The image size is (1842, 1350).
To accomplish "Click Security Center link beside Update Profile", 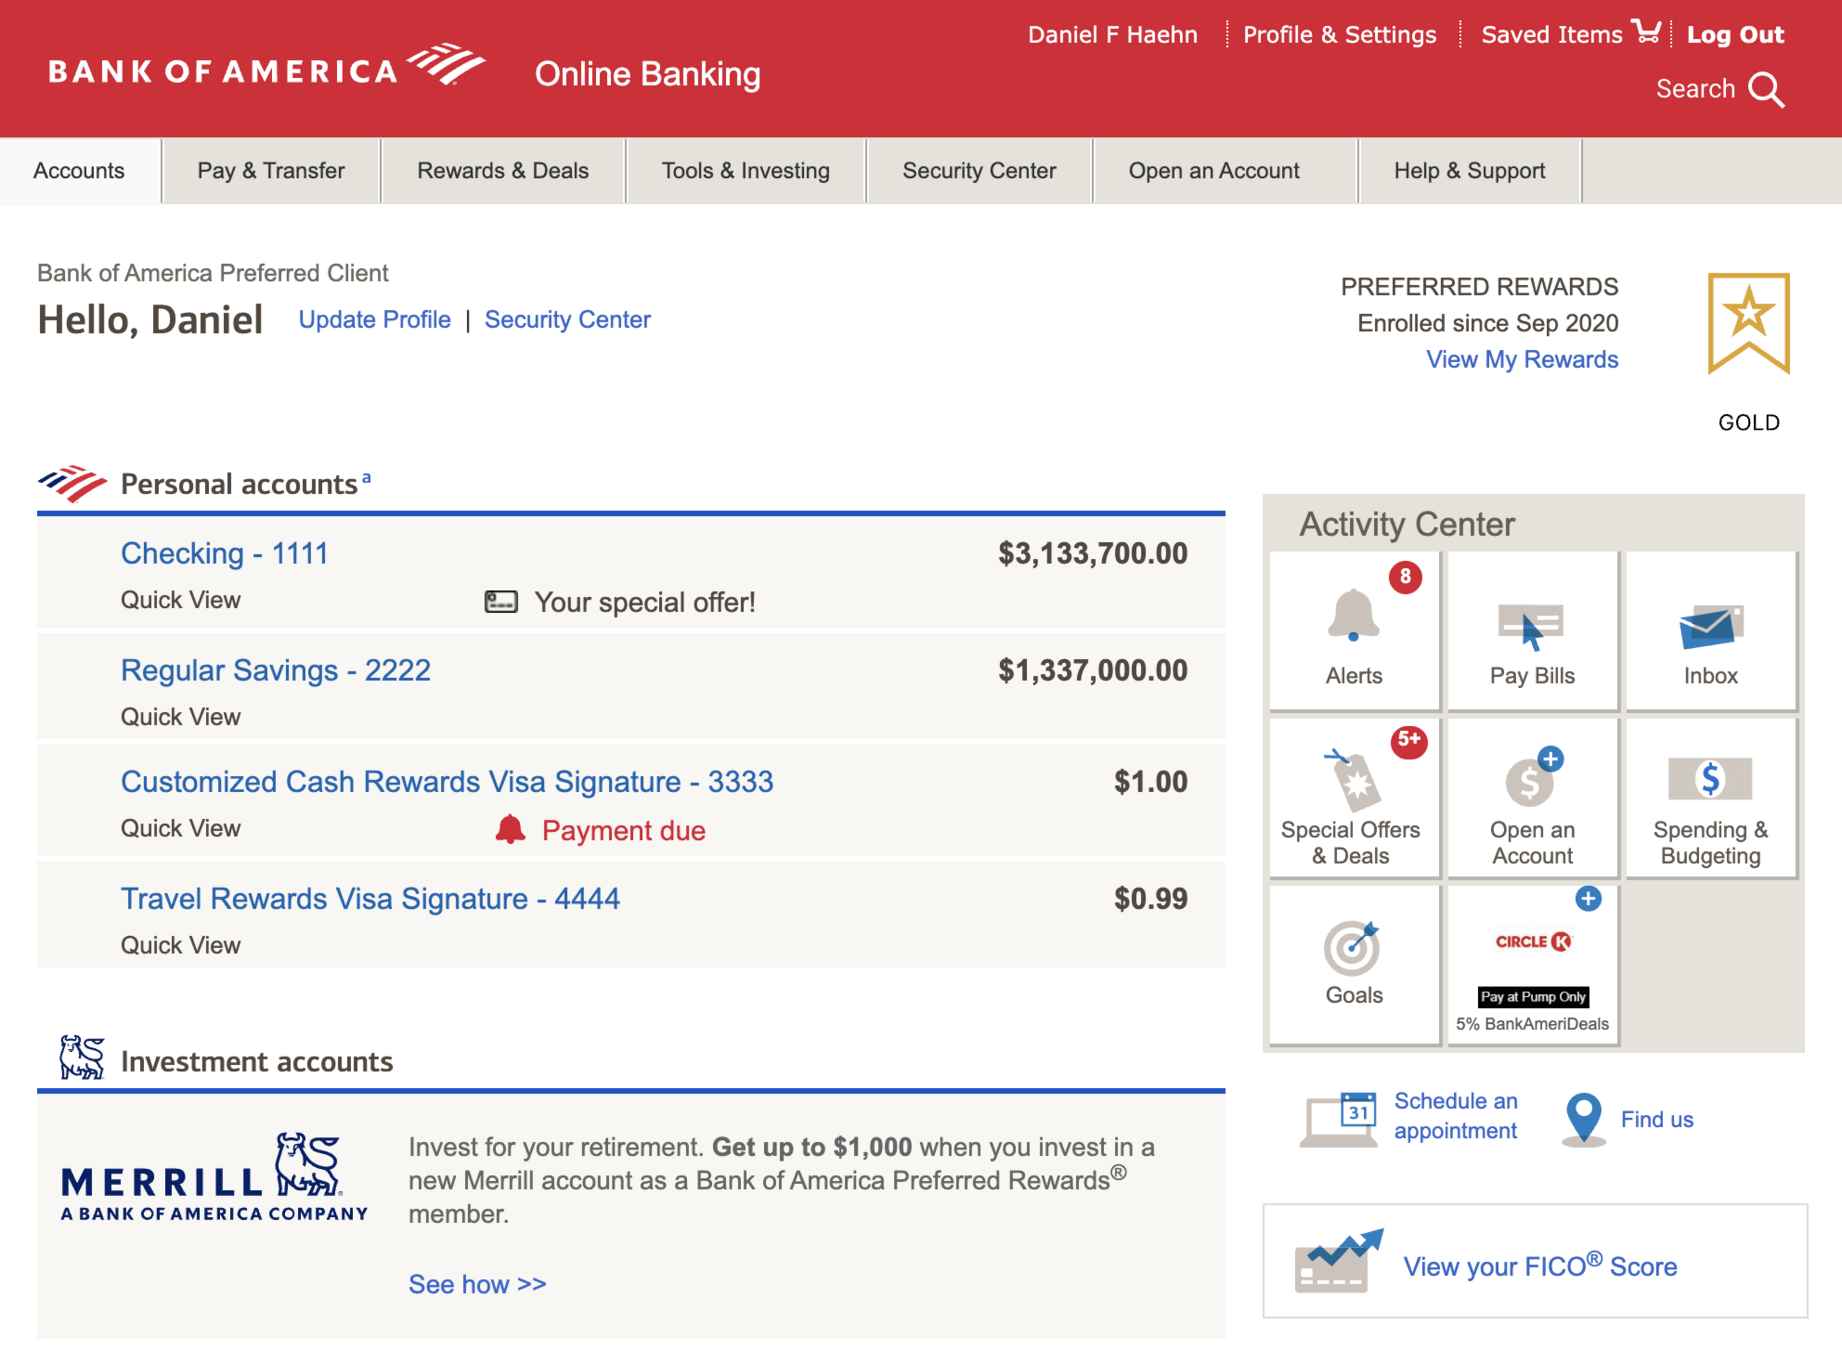I will coord(568,319).
